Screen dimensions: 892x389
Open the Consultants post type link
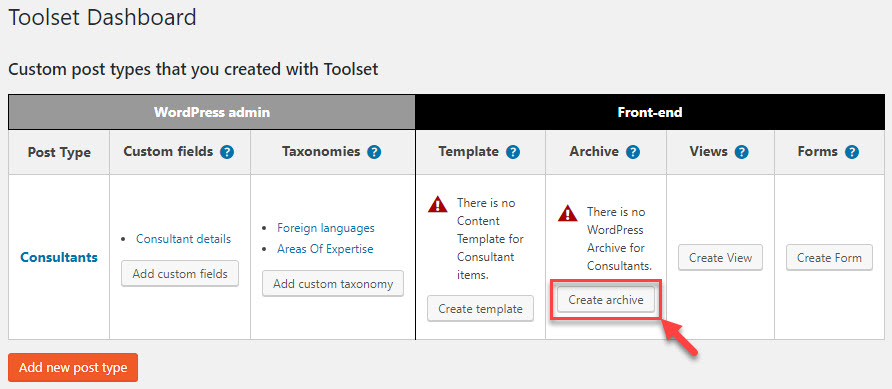(x=59, y=258)
